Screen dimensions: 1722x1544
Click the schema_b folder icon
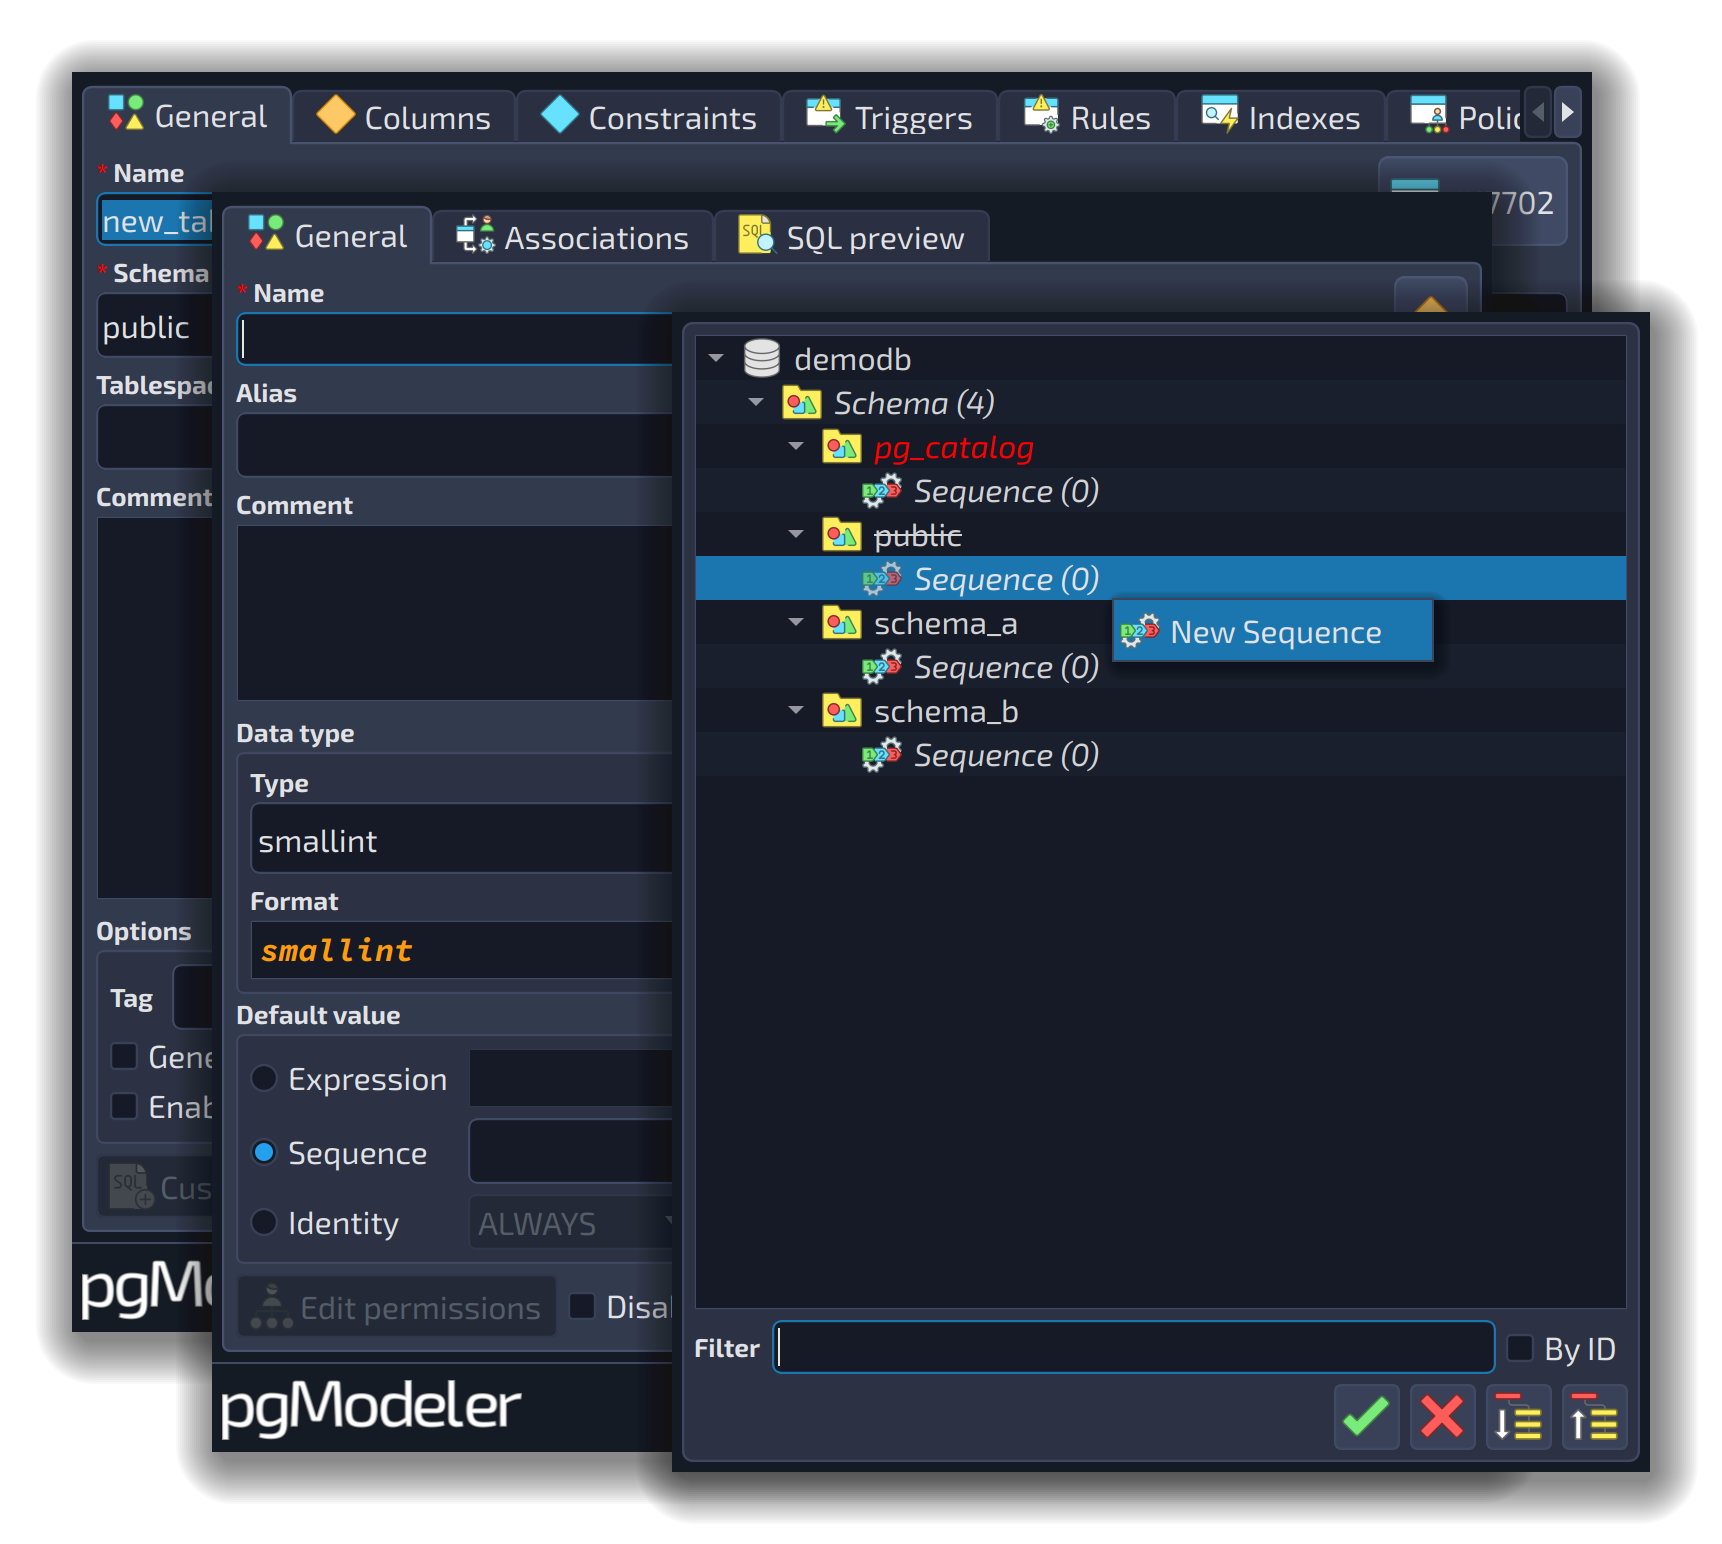[842, 711]
